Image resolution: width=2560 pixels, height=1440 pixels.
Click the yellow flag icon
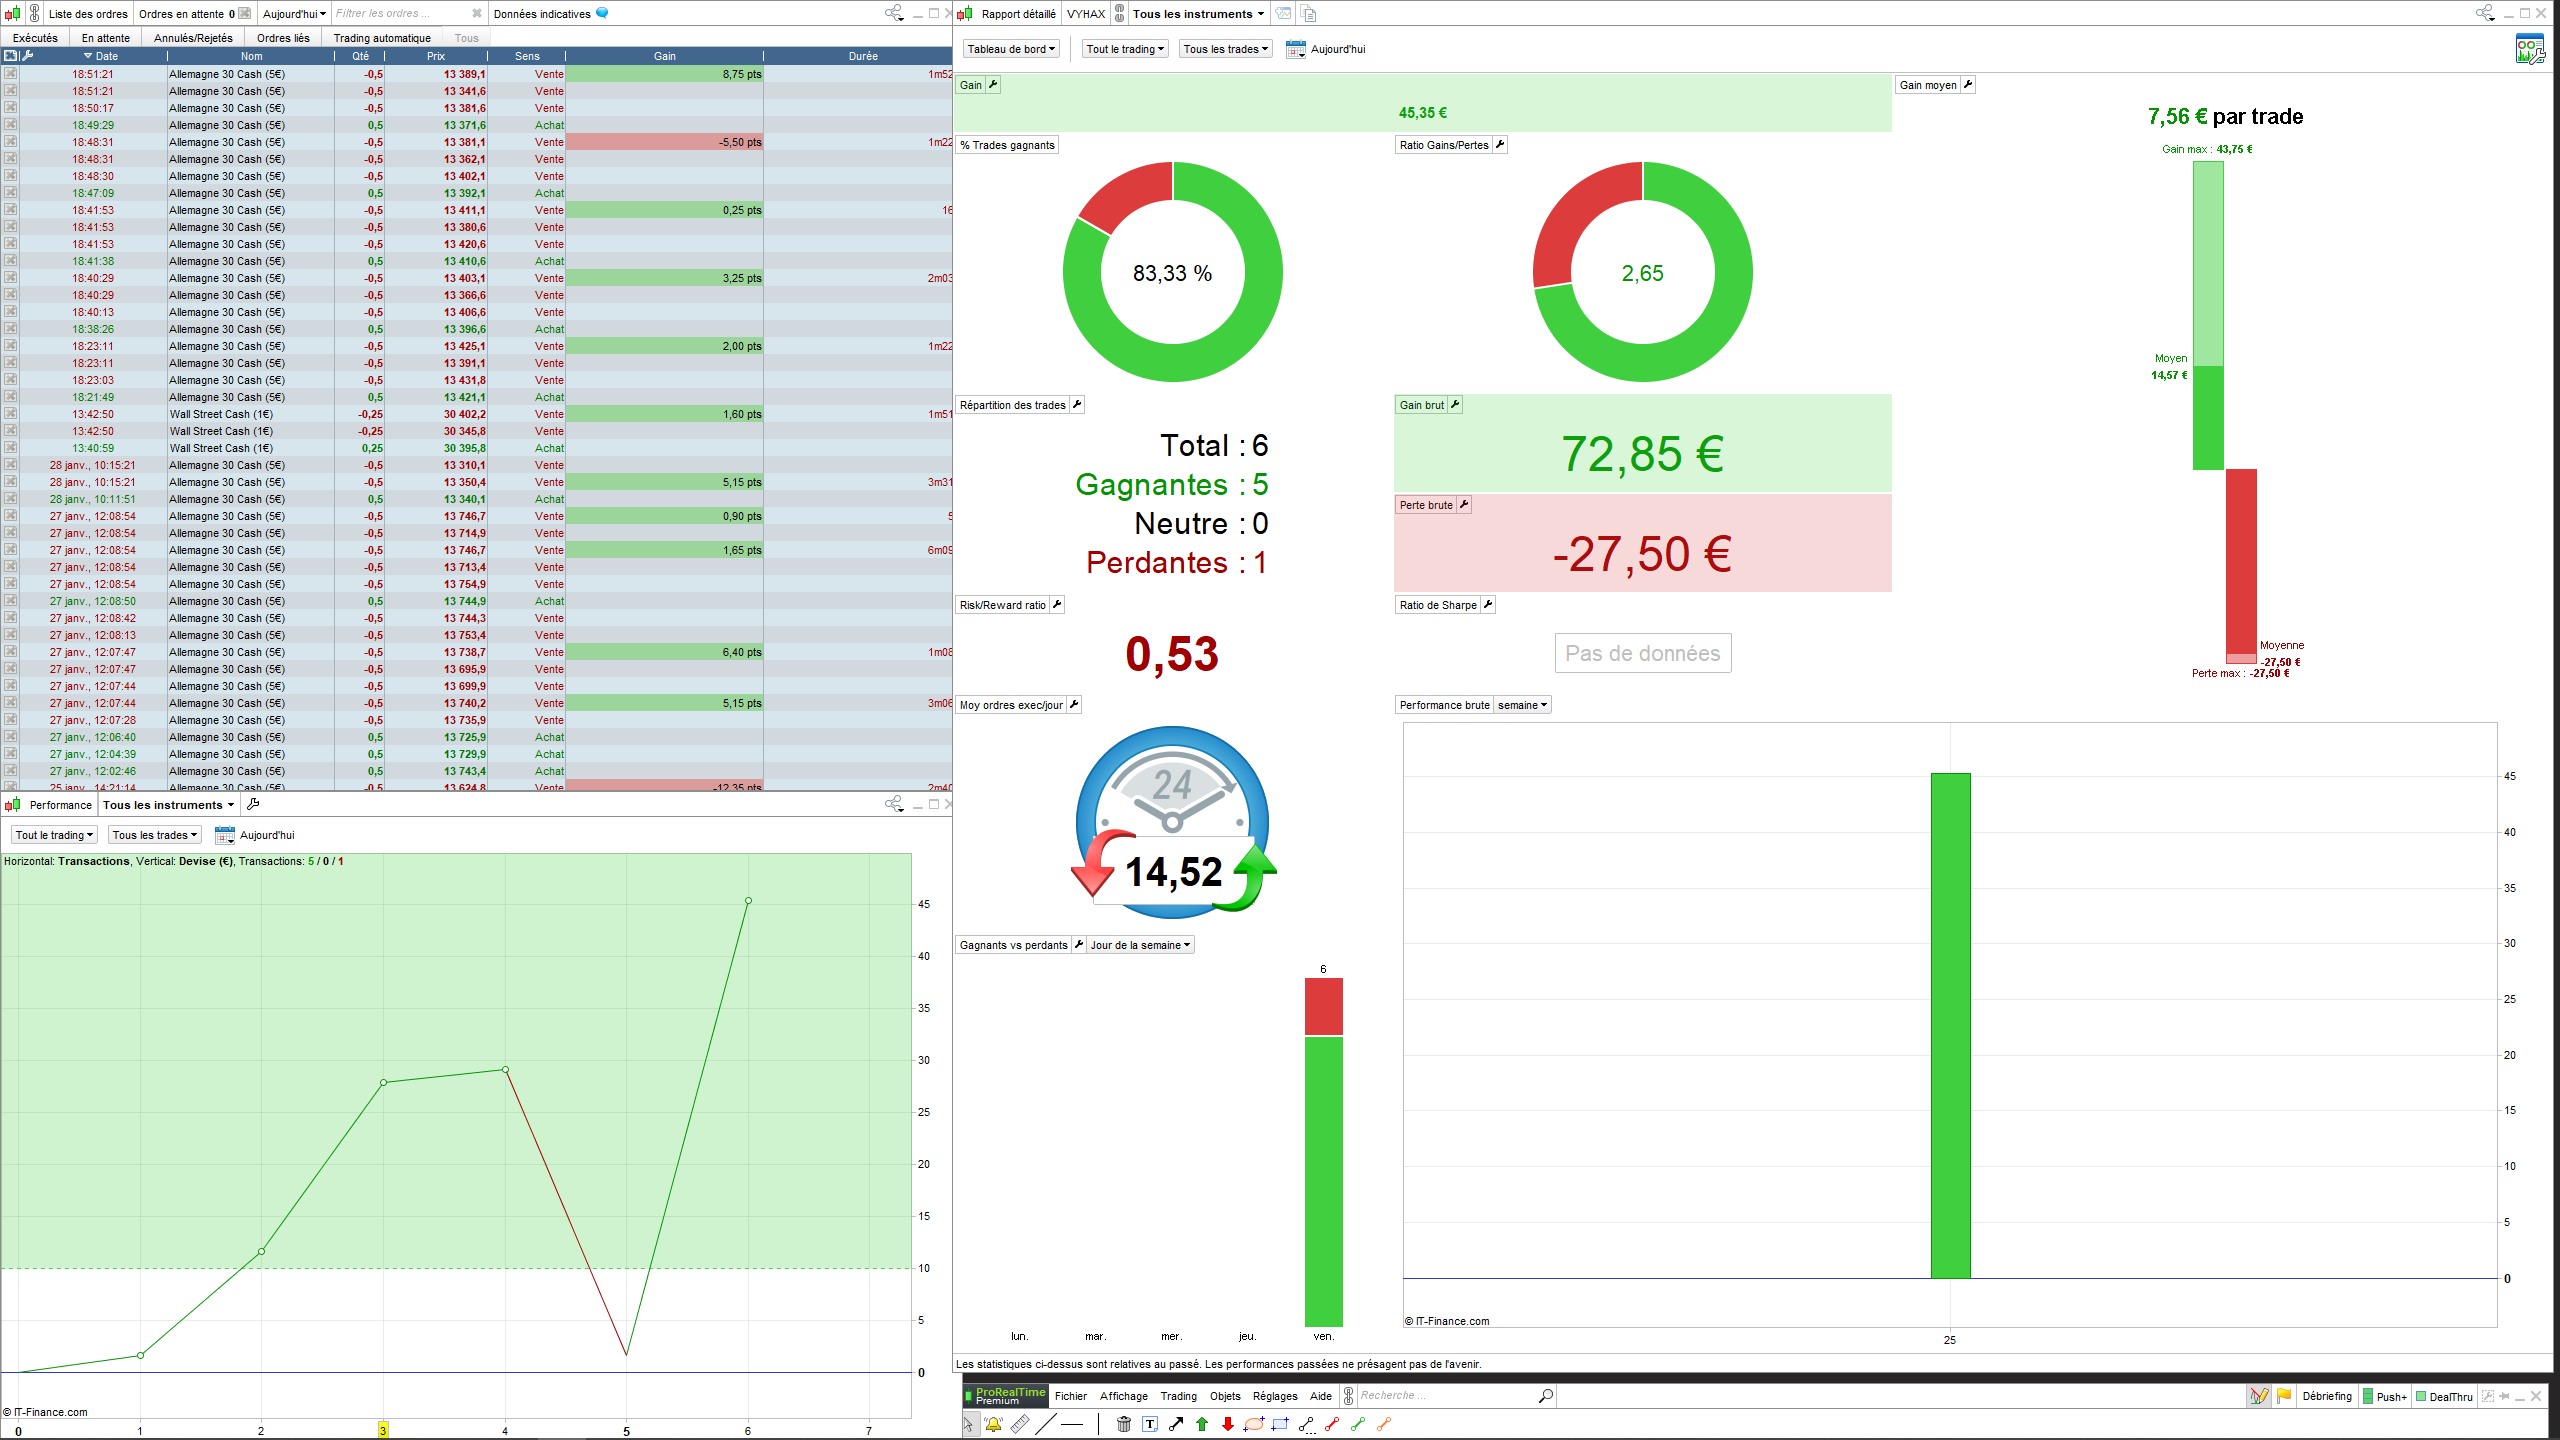point(2284,1396)
